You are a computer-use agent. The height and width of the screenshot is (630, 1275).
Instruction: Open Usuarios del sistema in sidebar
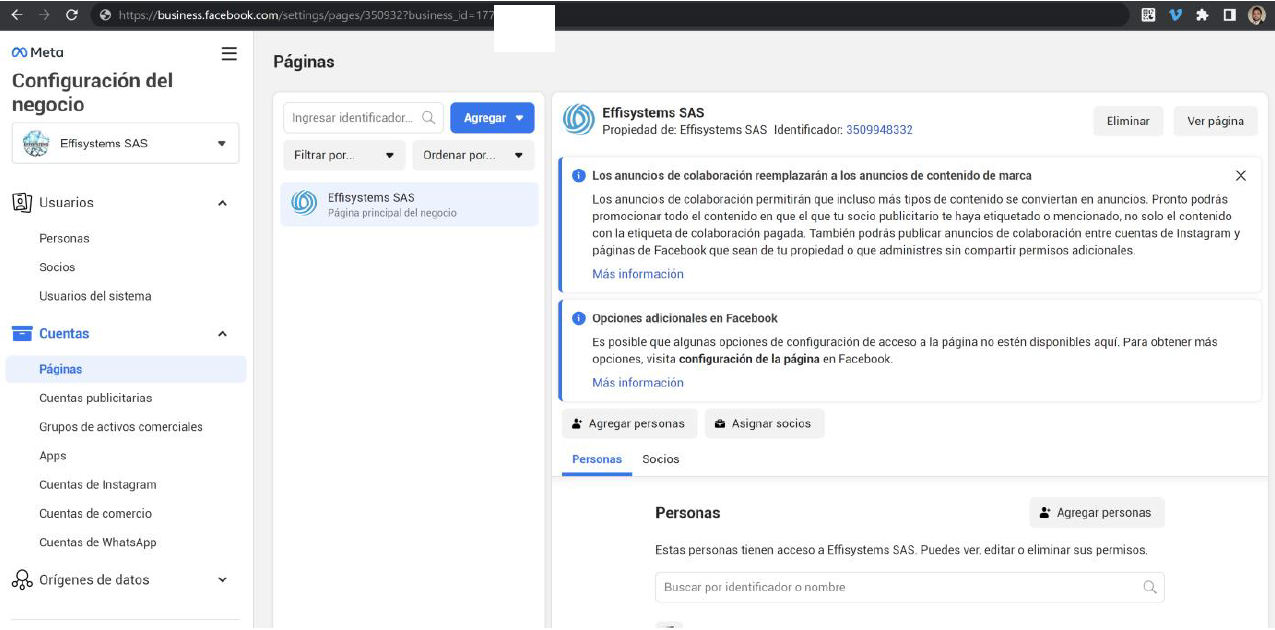[x=95, y=296]
